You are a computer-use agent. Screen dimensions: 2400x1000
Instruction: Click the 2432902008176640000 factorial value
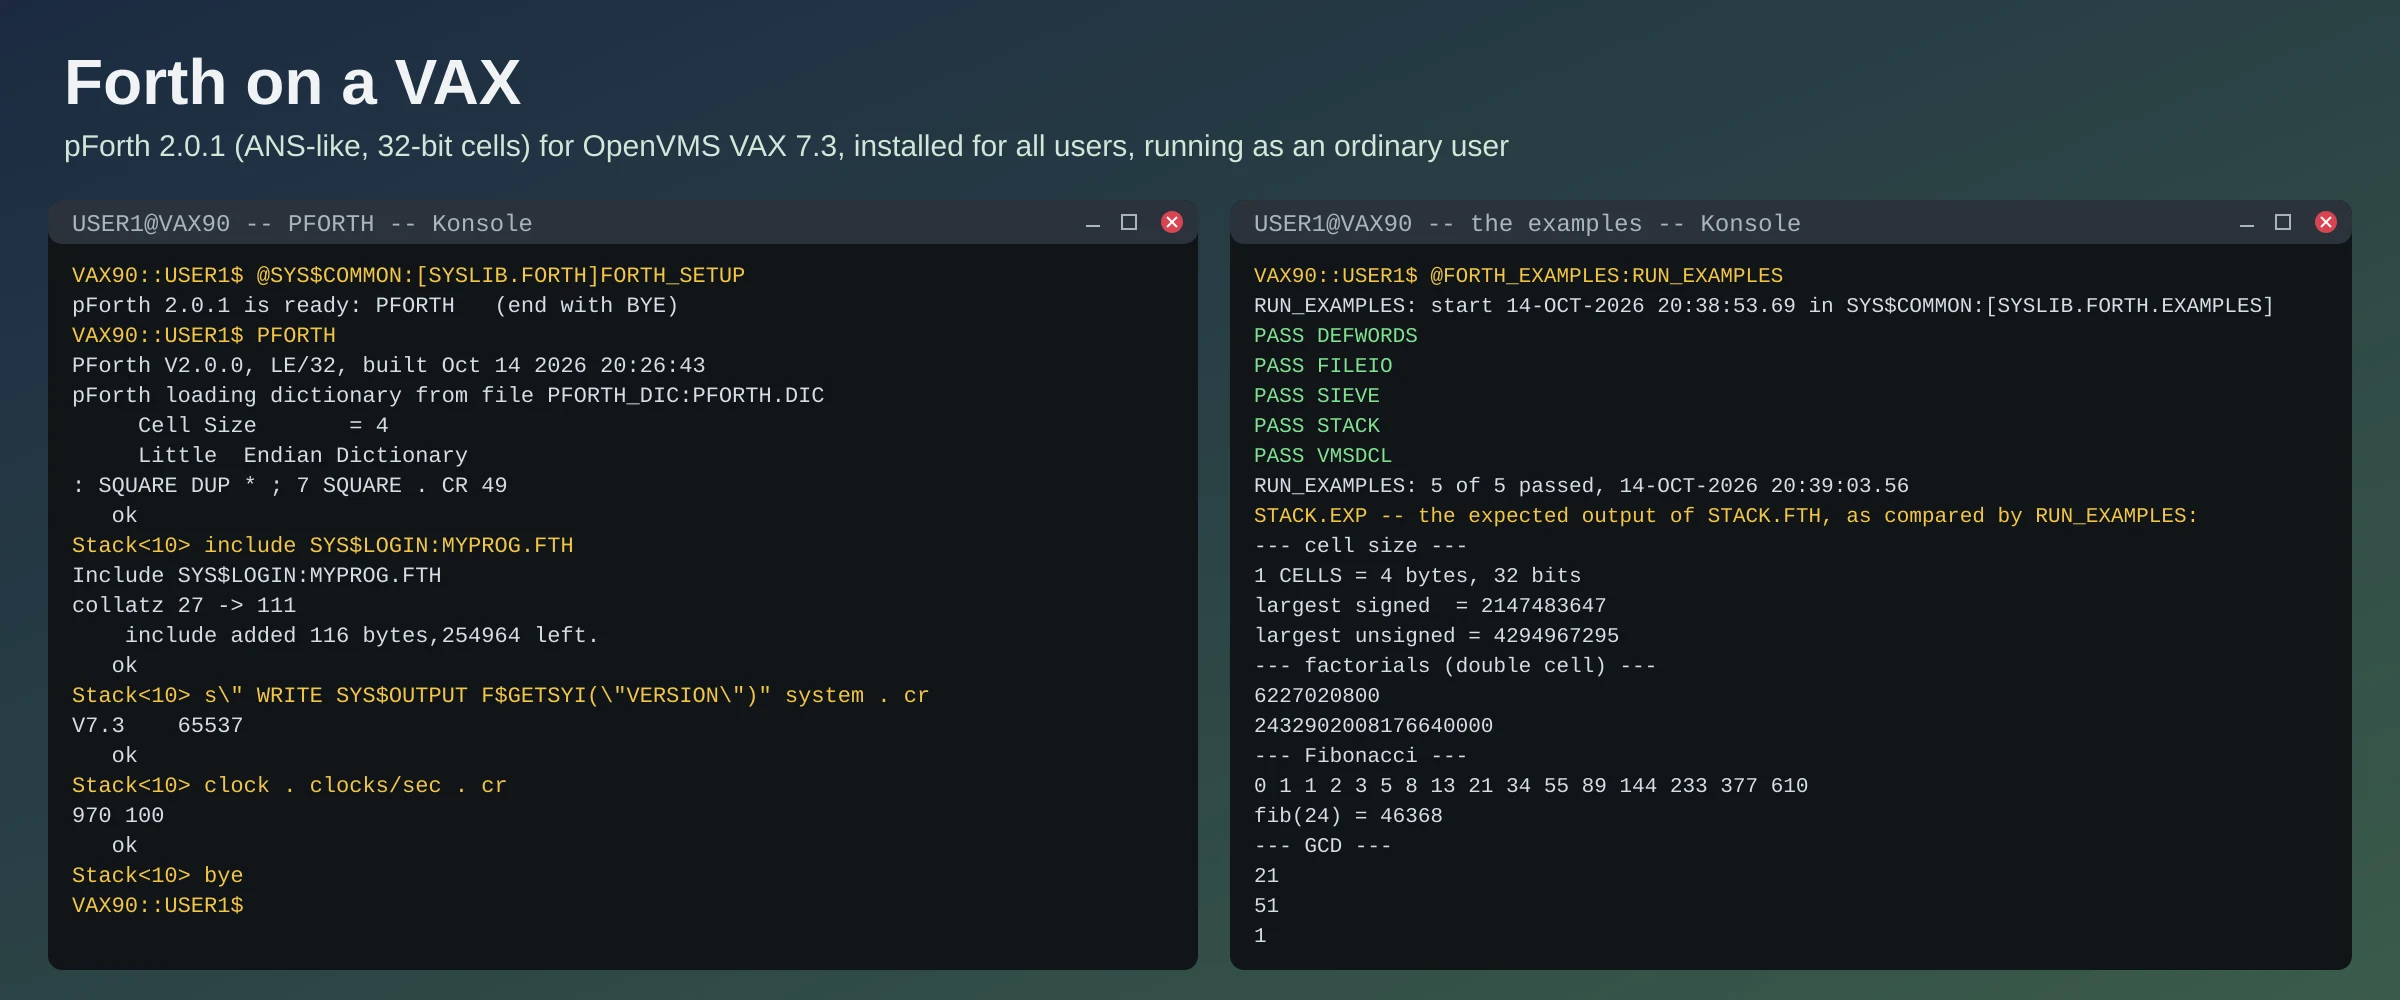pos(1373,725)
